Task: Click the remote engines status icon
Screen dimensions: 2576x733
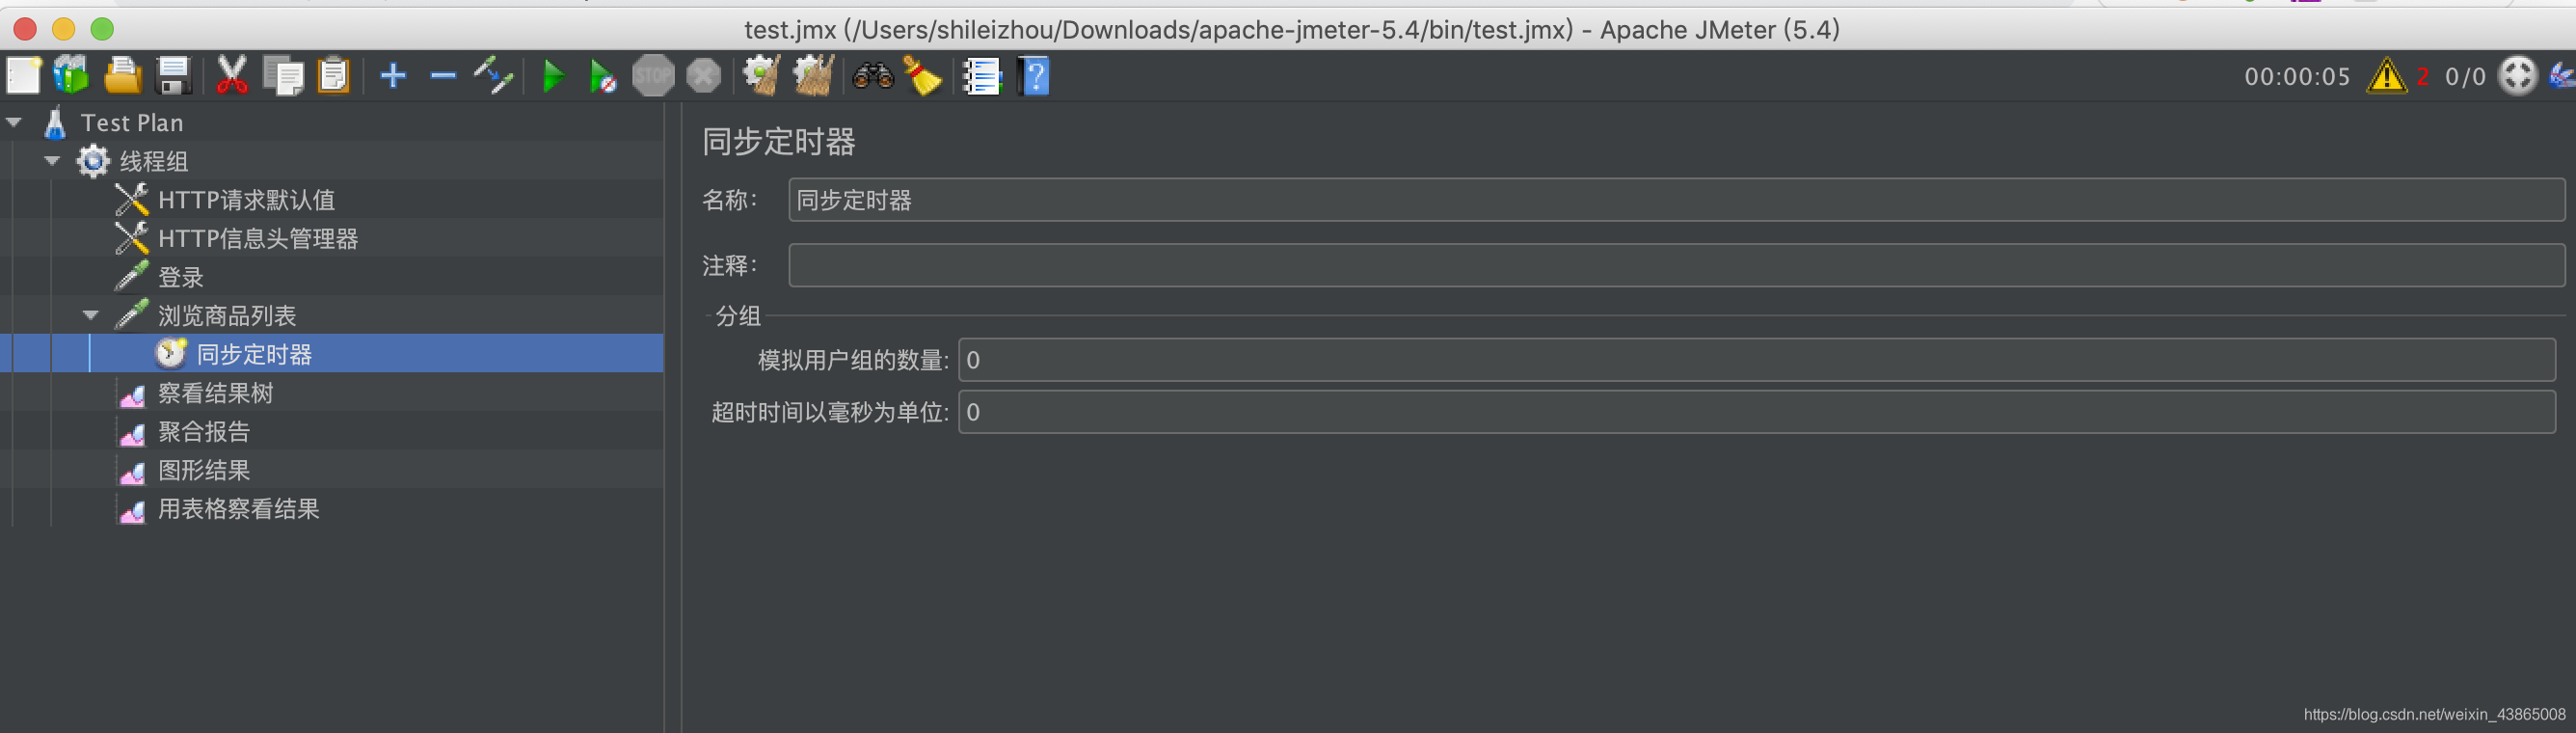Action: tap(2517, 76)
